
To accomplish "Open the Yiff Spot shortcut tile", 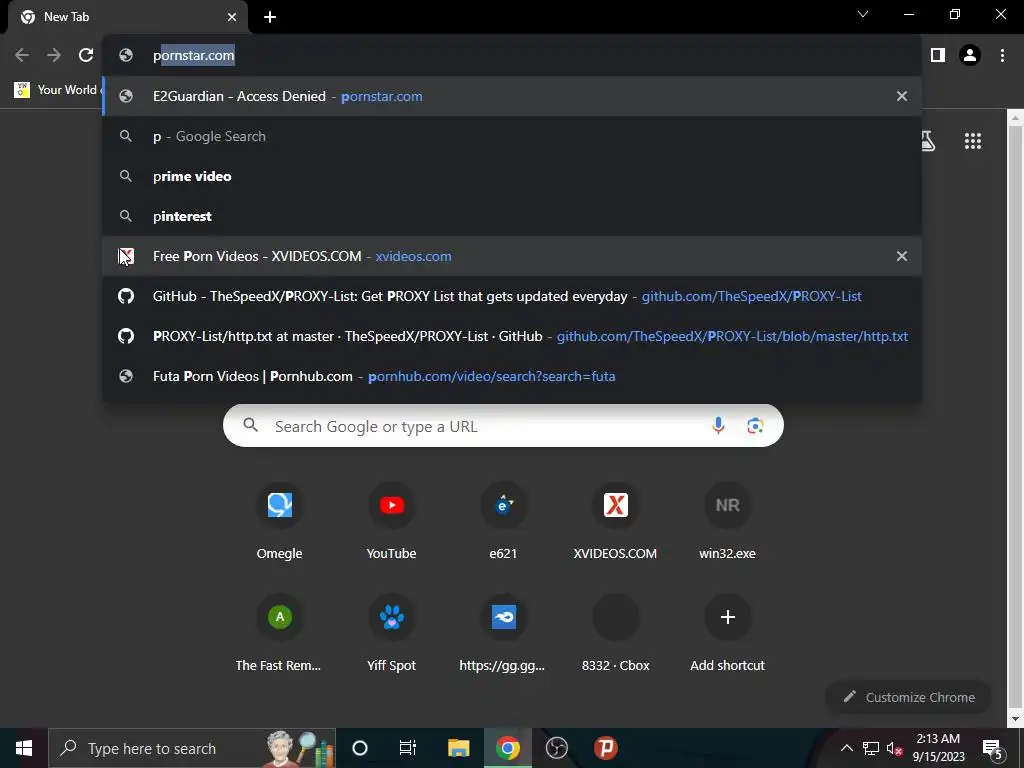I will point(391,634).
